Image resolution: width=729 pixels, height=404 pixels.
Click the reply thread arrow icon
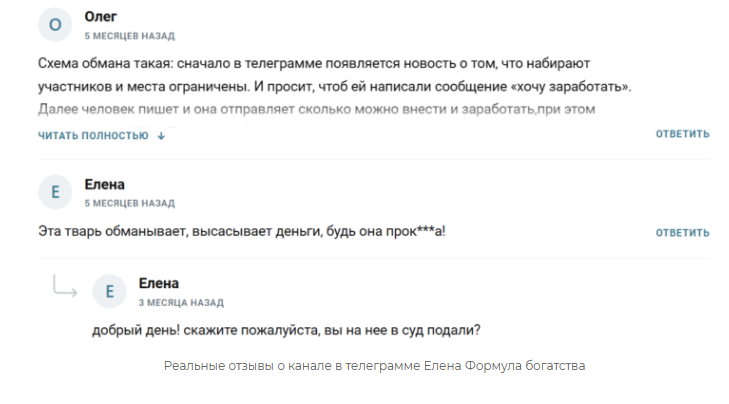click(65, 289)
